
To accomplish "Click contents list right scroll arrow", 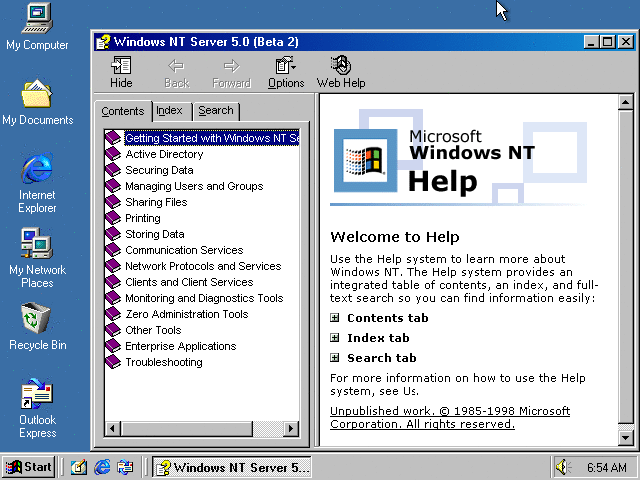I will coord(291,429).
